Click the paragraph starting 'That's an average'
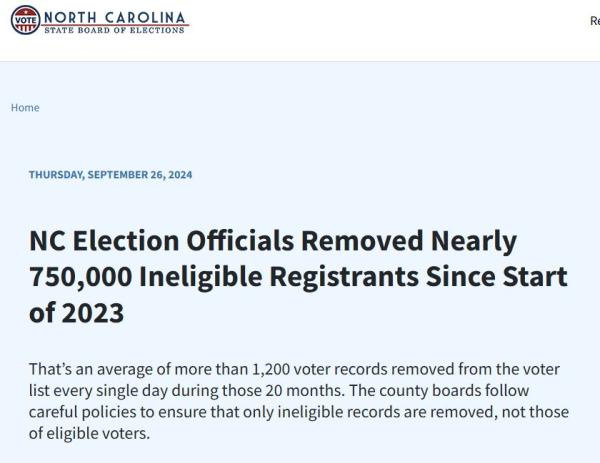The height and width of the screenshot is (463, 600). coord(299,401)
